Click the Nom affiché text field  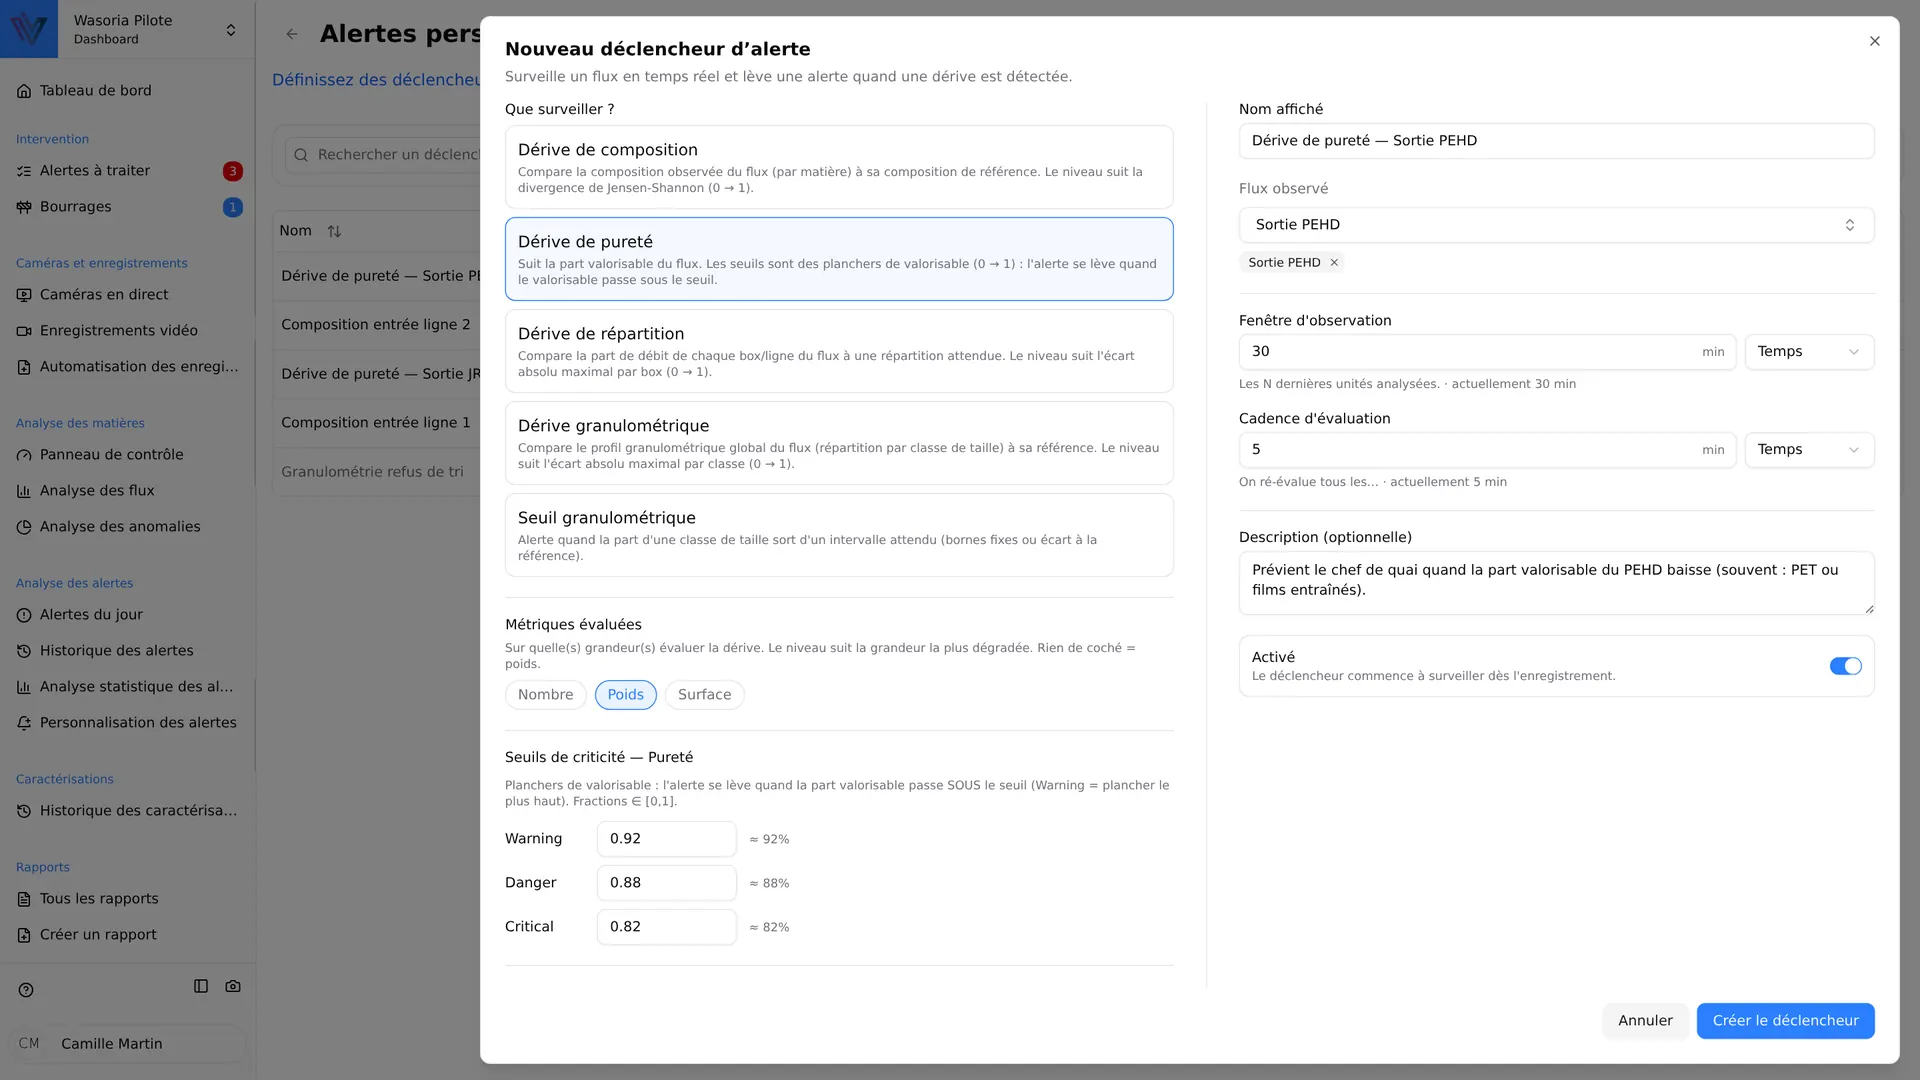click(1556, 141)
